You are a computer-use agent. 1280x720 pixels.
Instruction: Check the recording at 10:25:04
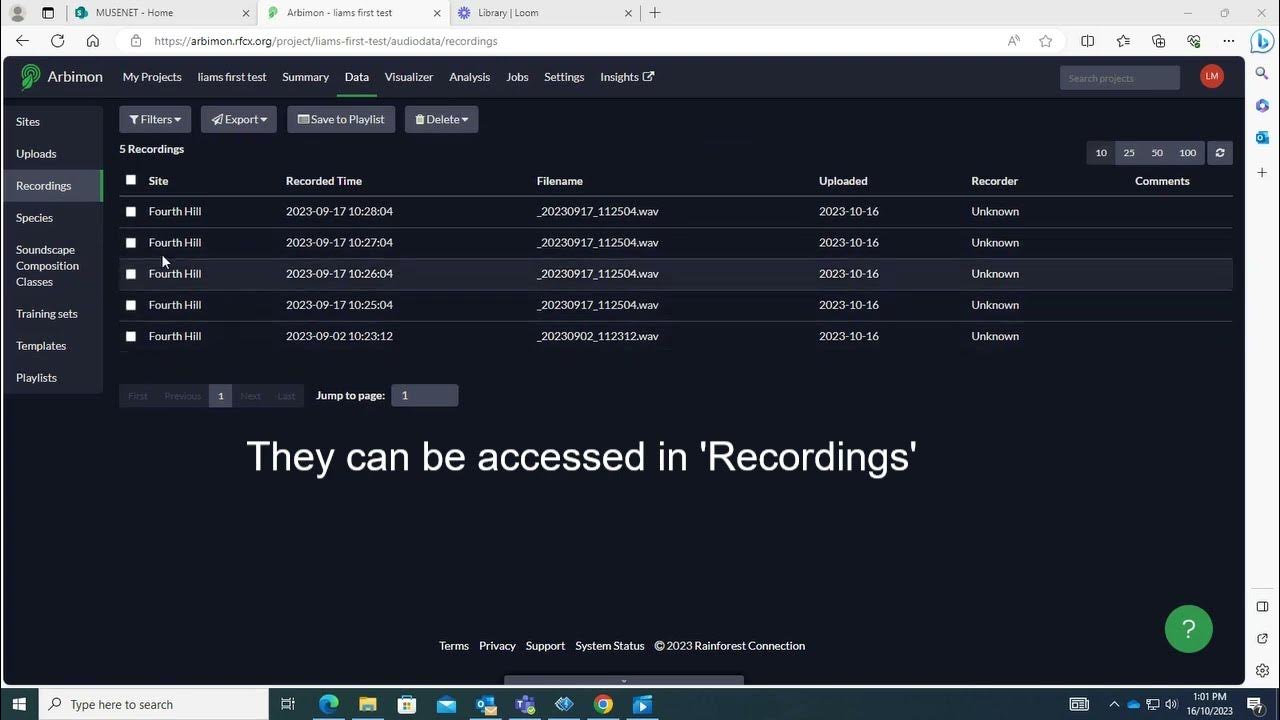point(131,305)
